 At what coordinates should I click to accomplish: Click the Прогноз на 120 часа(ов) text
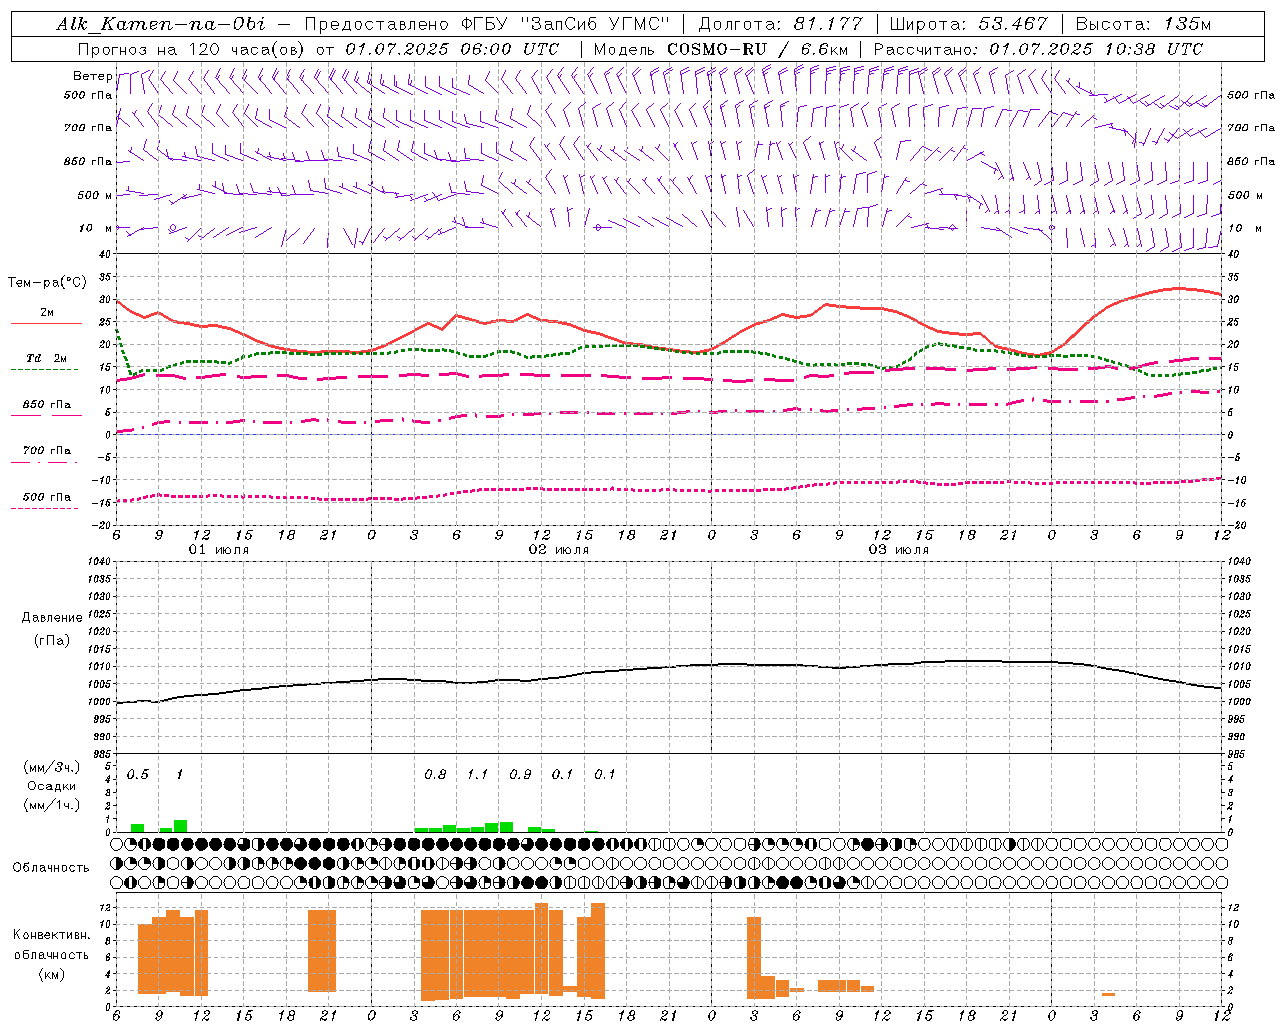tap(192, 49)
